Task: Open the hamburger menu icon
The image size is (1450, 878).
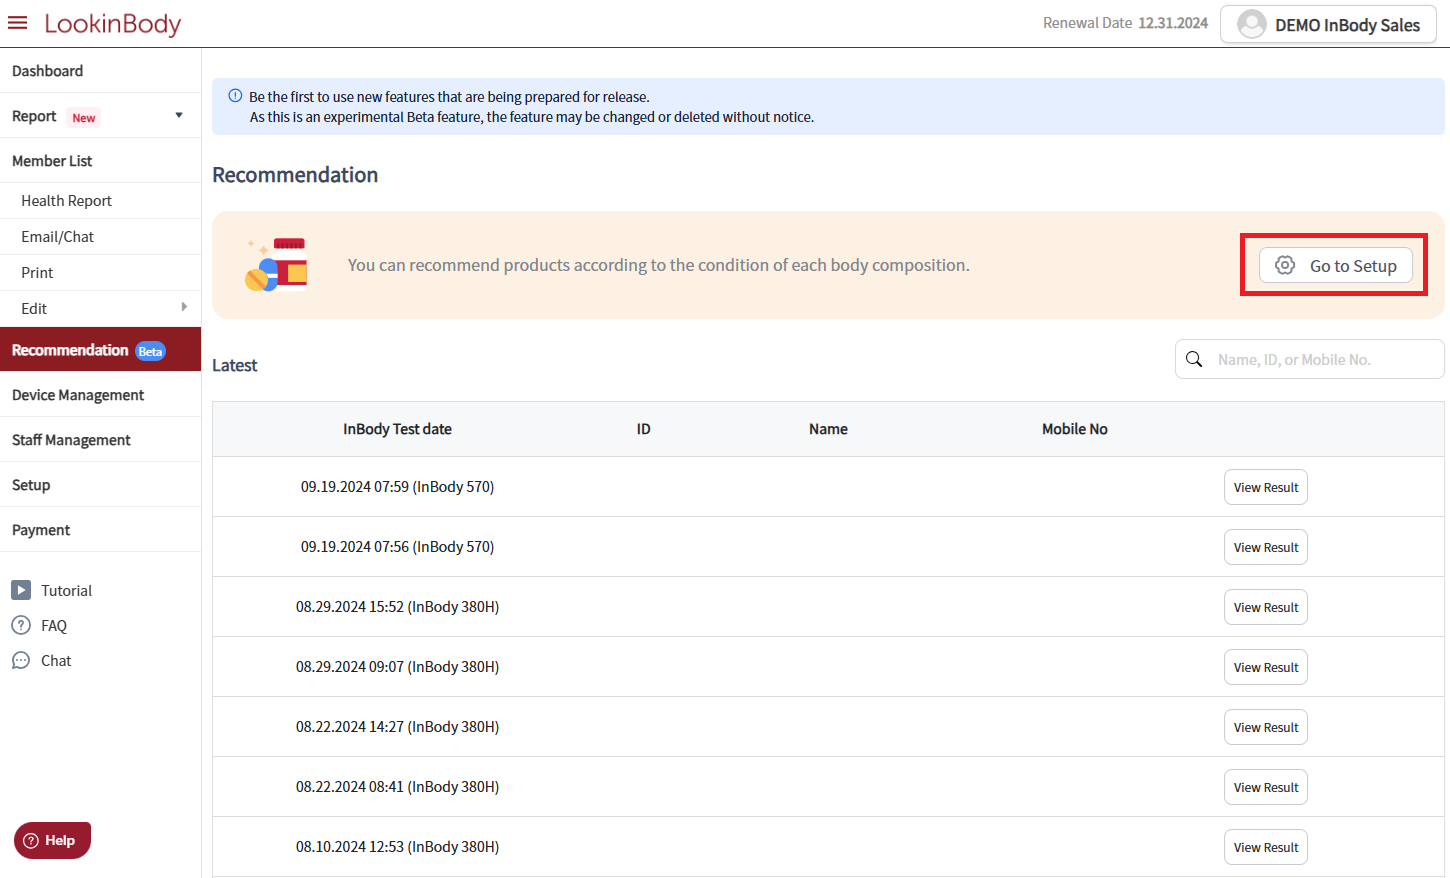Action: 17,23
